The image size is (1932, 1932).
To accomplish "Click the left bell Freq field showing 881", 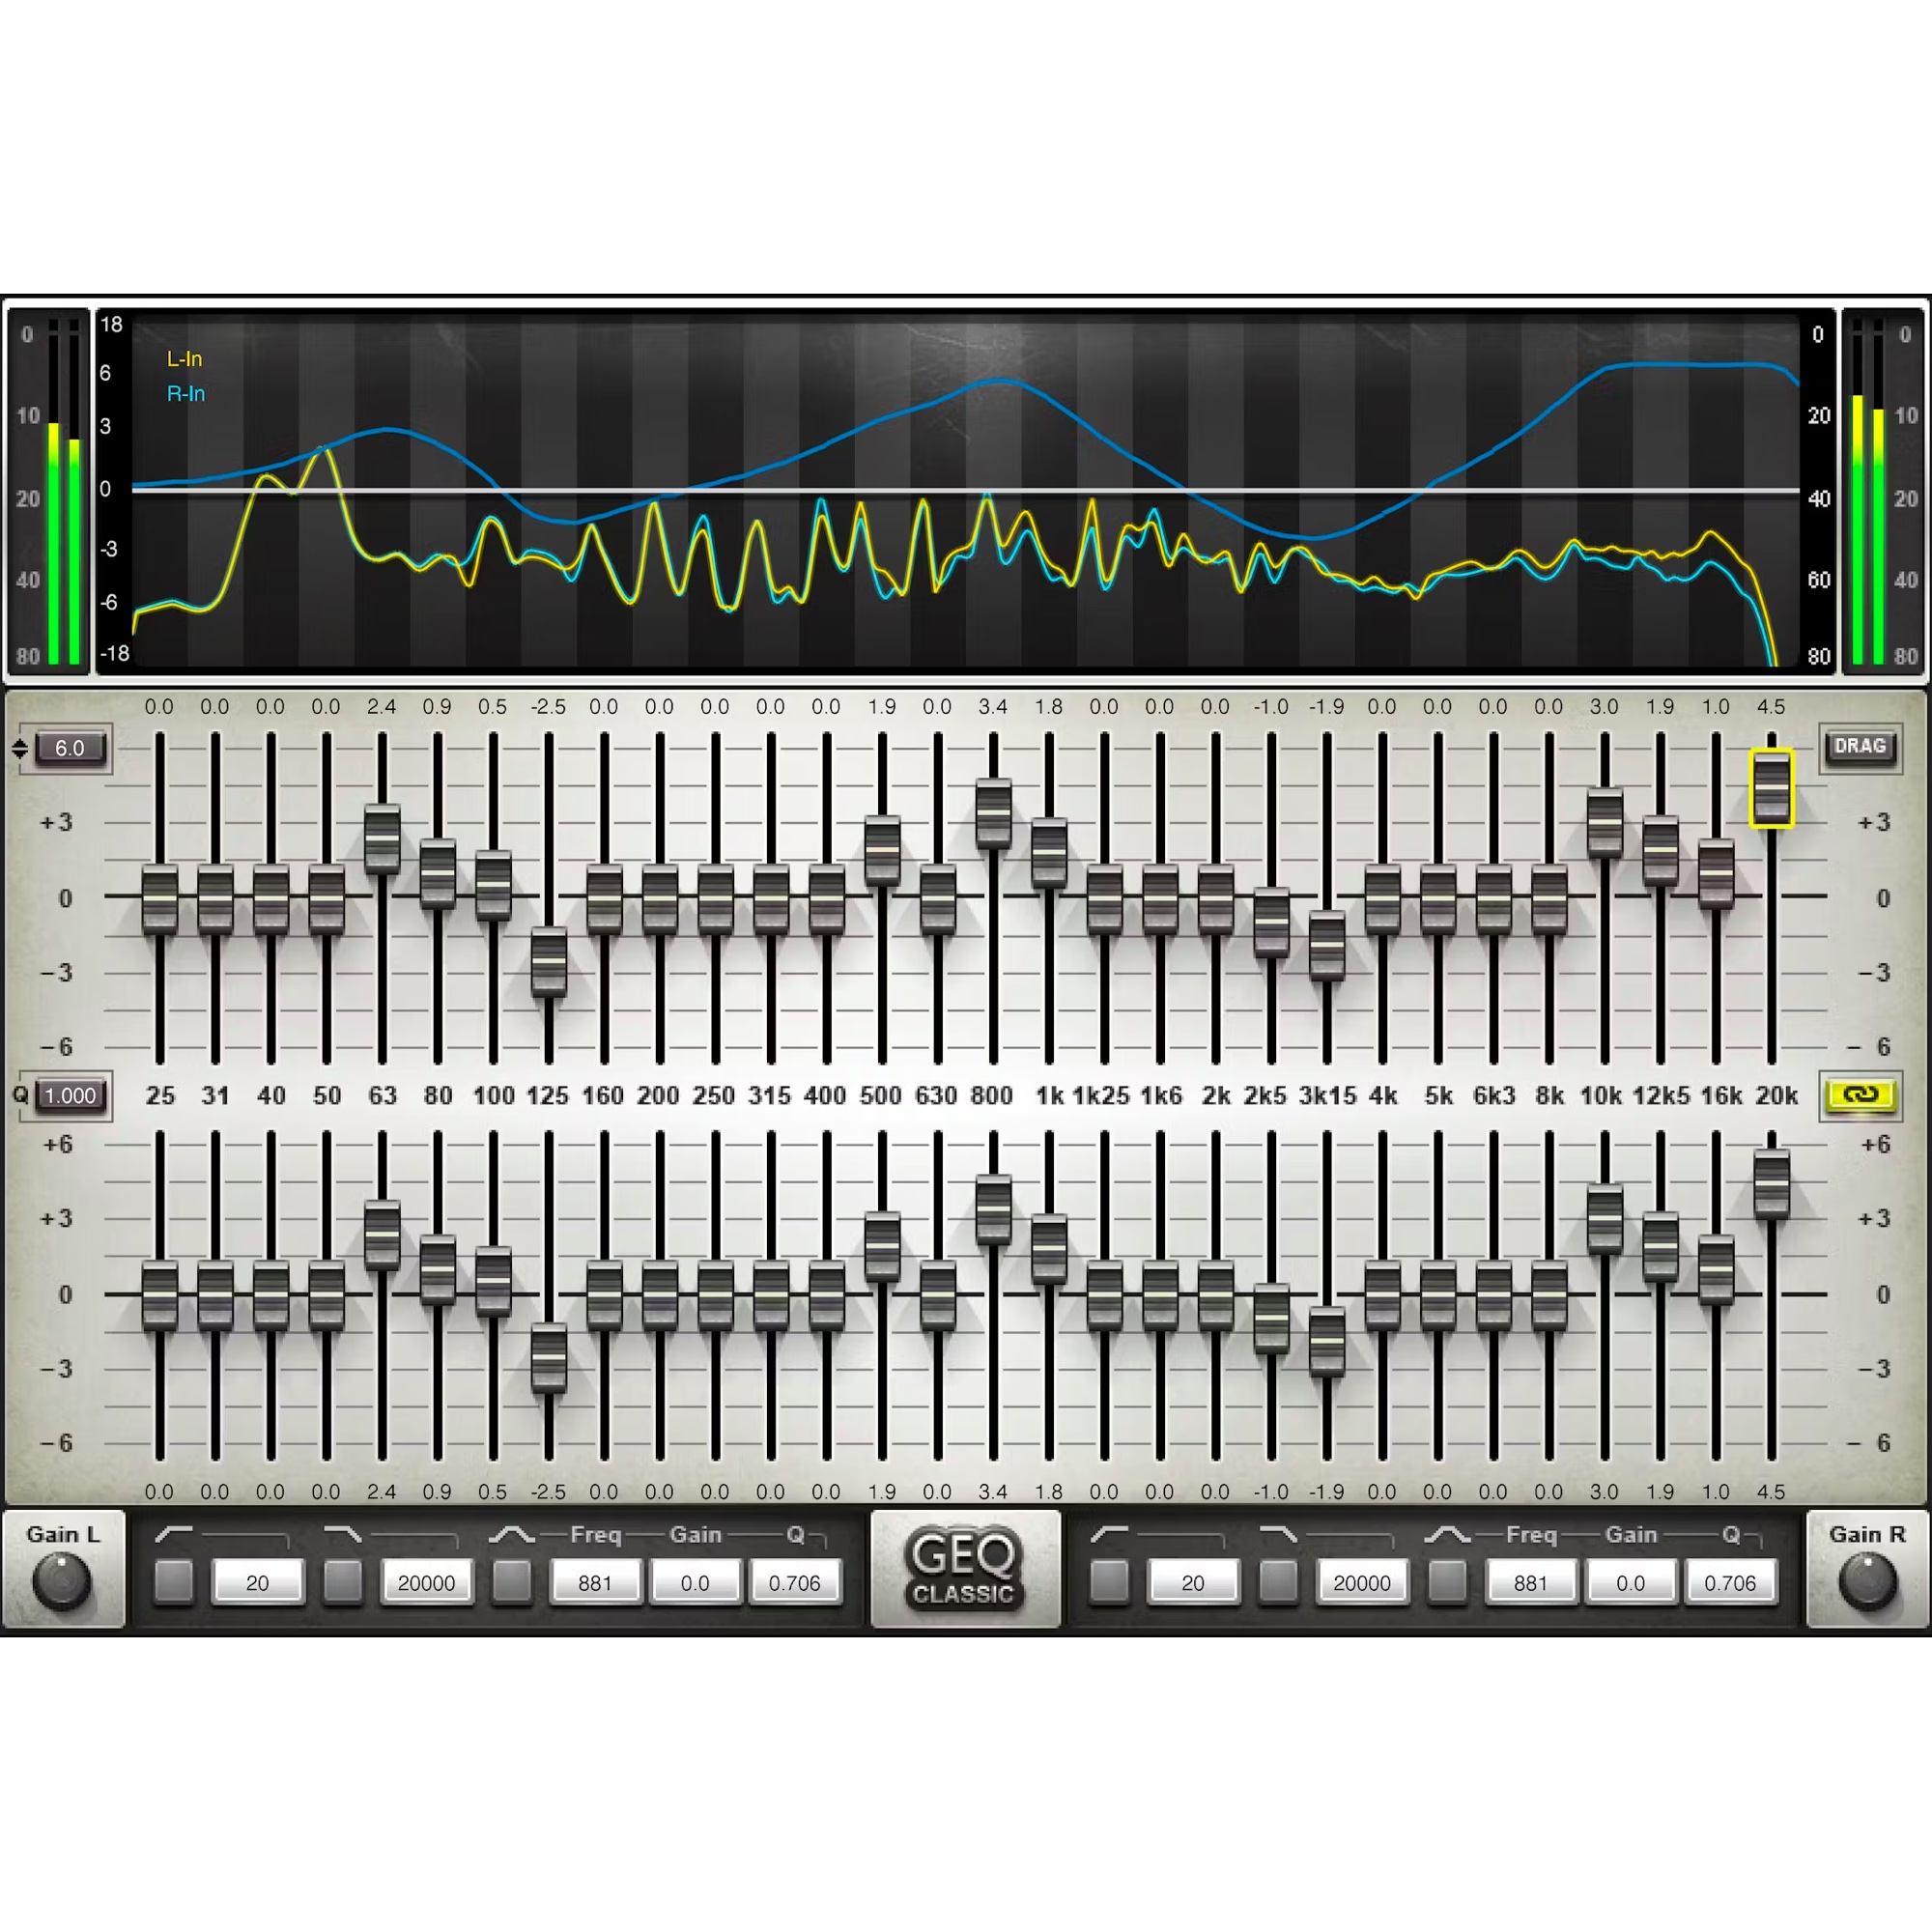I will 595,1583.
